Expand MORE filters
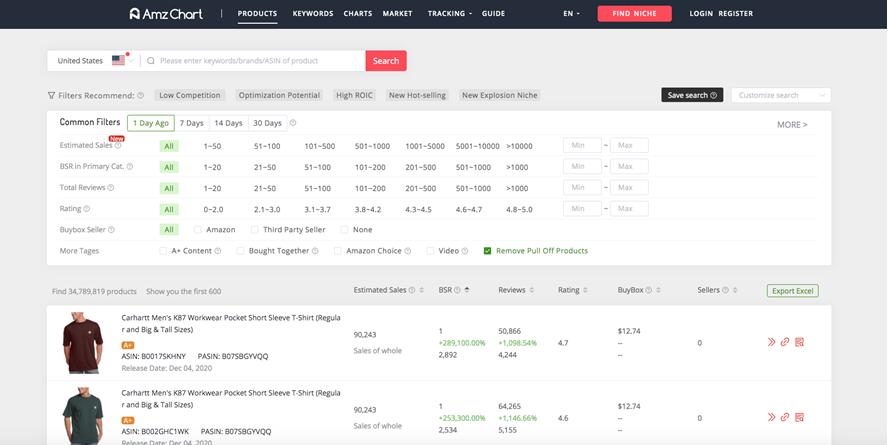This screenshot has height=445, width=888. [x=792, y=125]
